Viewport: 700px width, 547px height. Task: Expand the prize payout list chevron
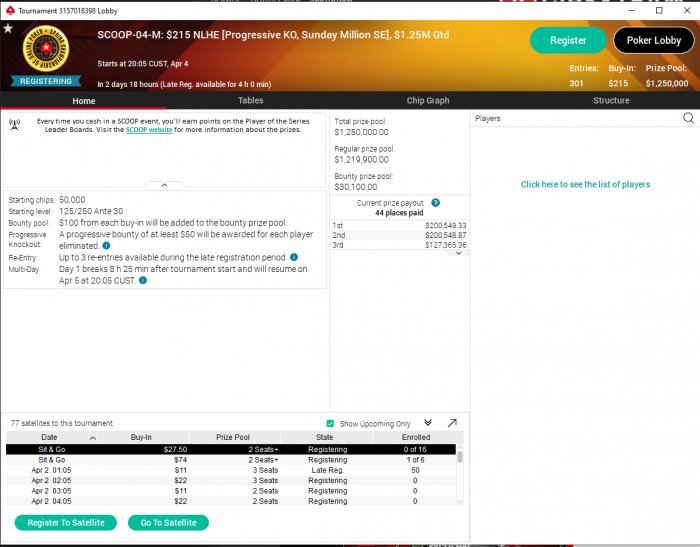458,253
